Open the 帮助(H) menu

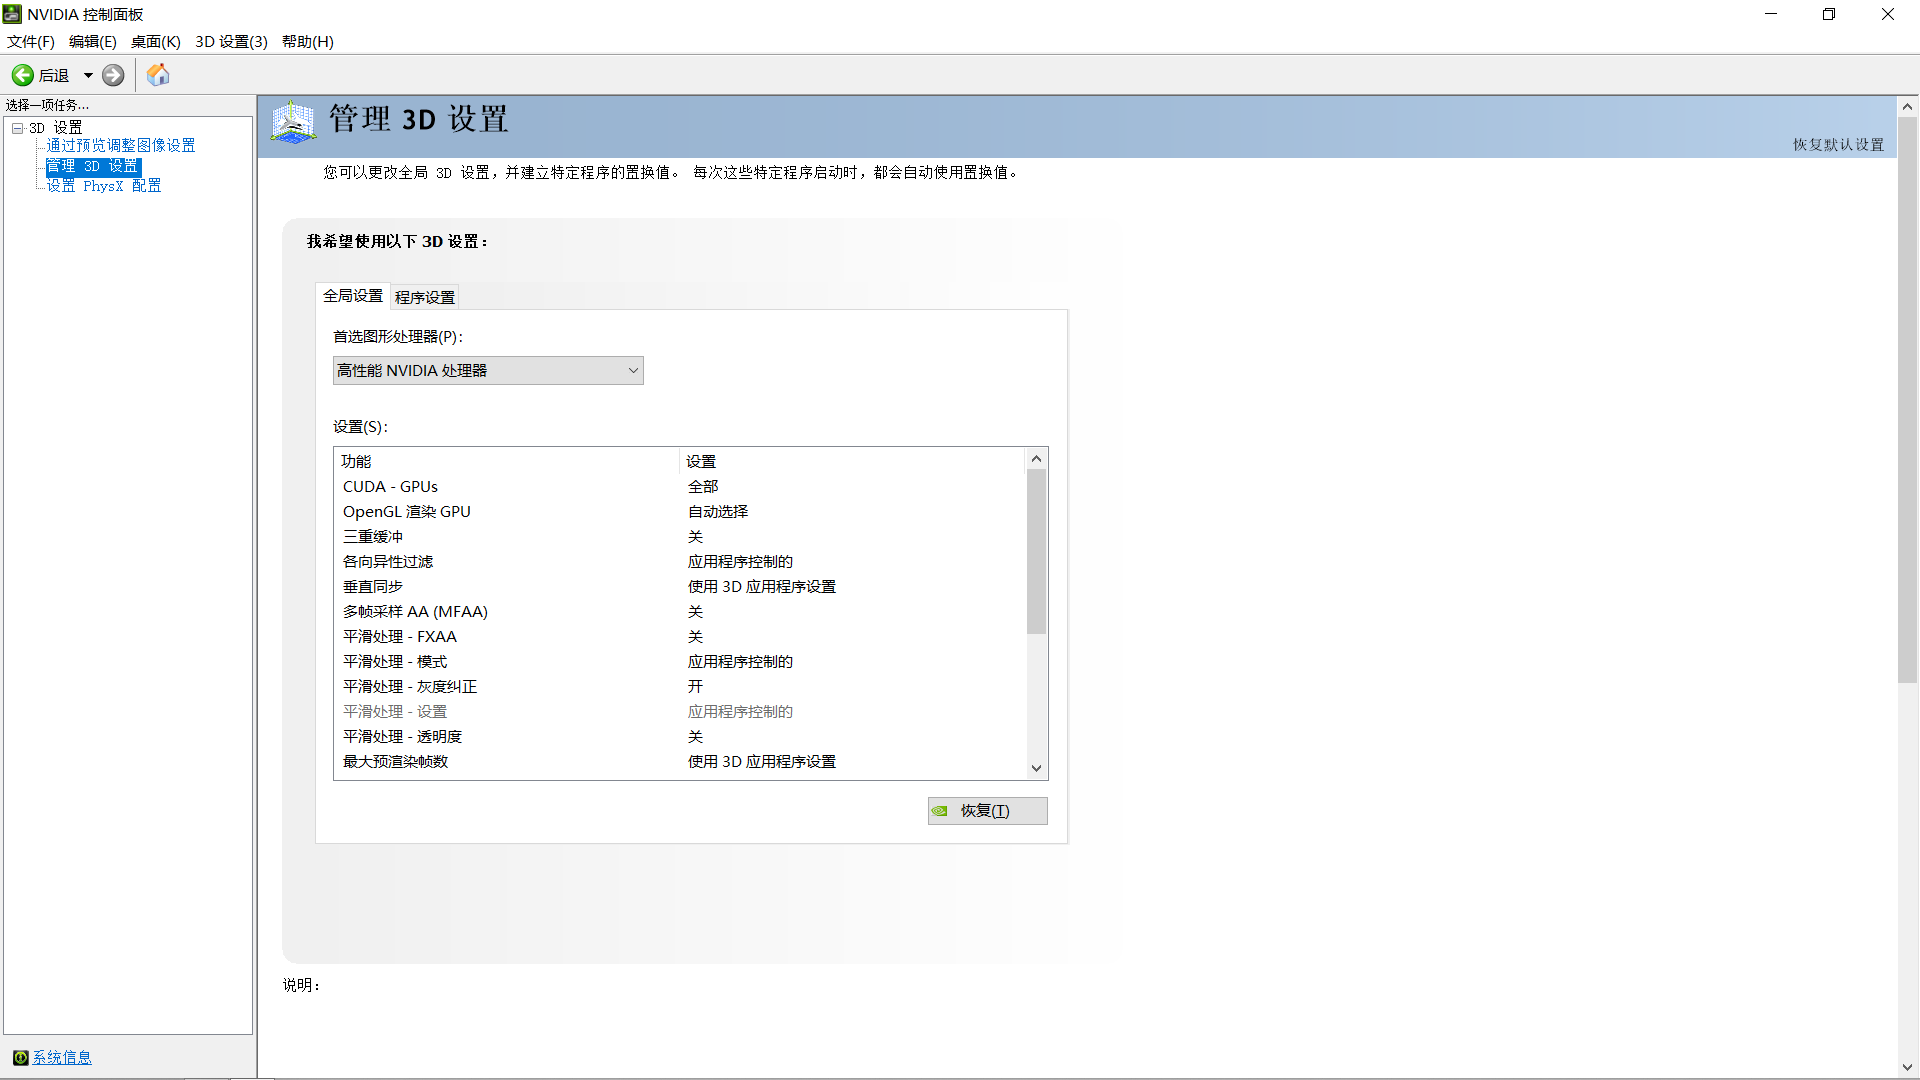coord(308,42)
